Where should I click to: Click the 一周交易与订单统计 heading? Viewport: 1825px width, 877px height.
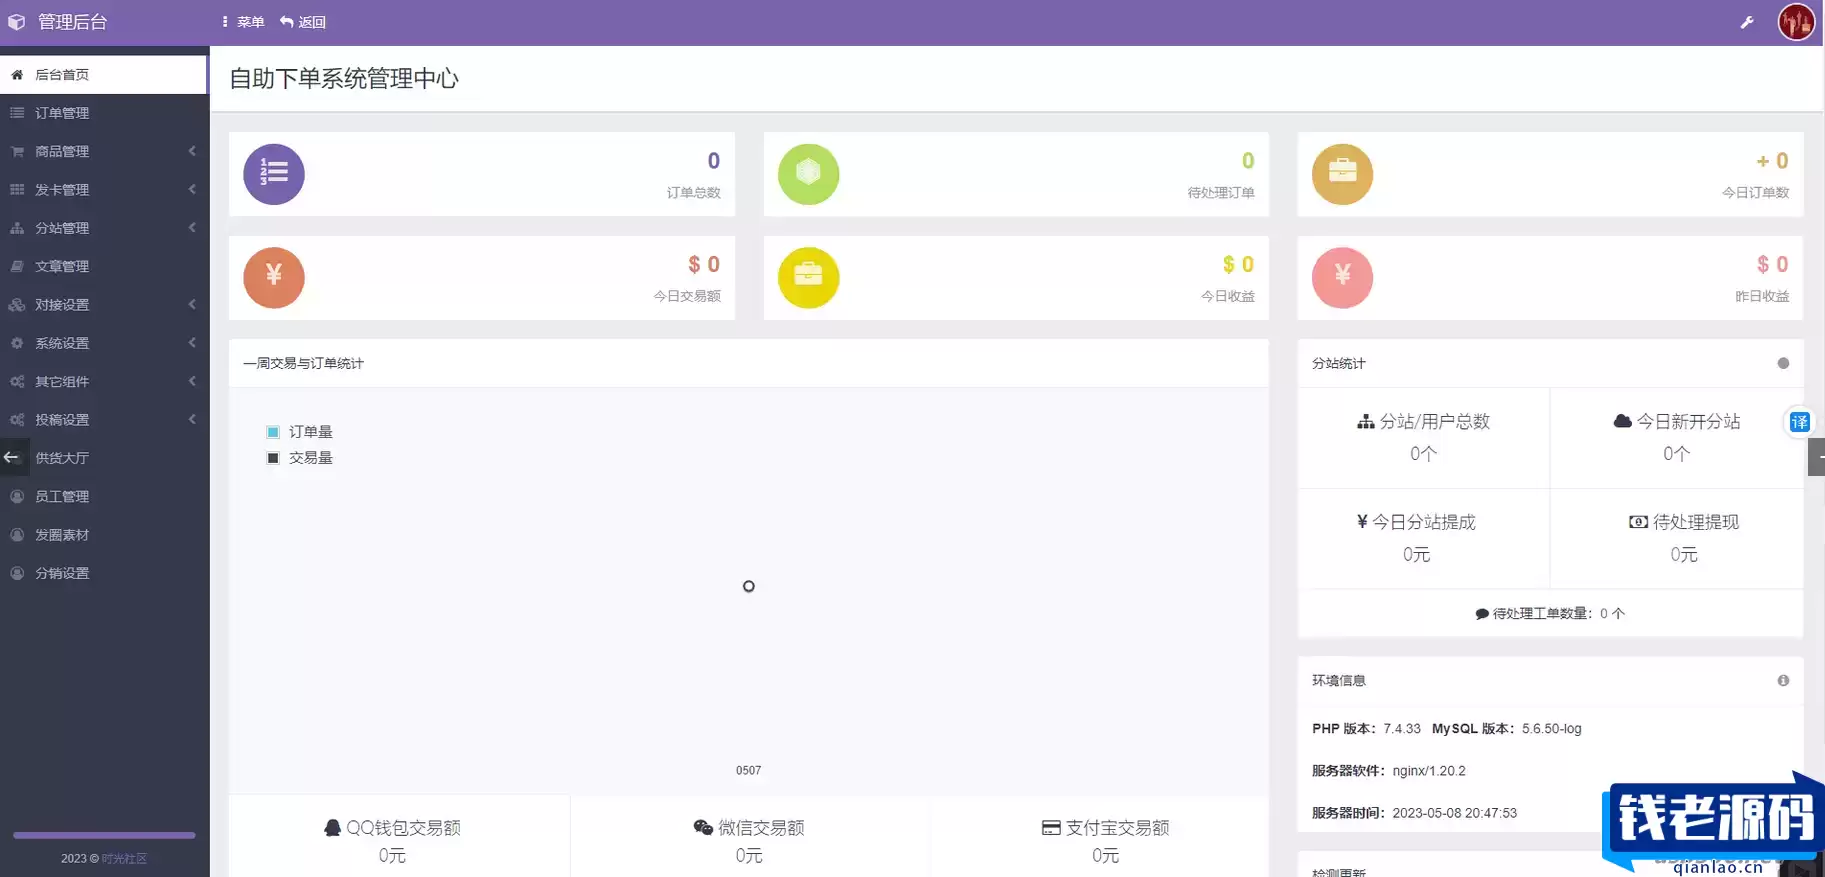tap(303, 363)
